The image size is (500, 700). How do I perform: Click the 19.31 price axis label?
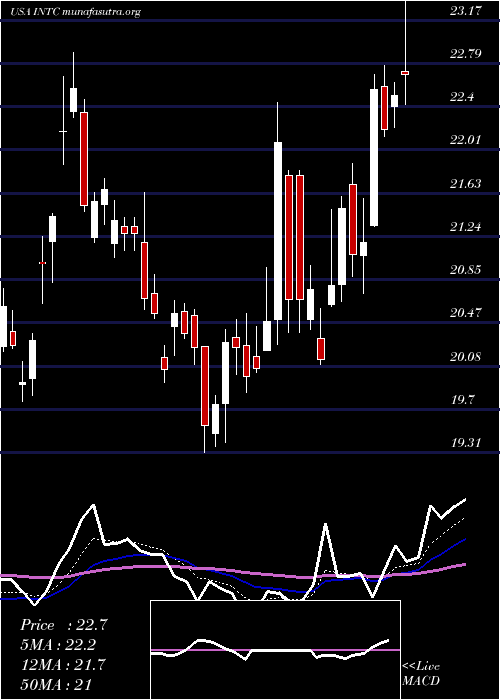point(465,442)
